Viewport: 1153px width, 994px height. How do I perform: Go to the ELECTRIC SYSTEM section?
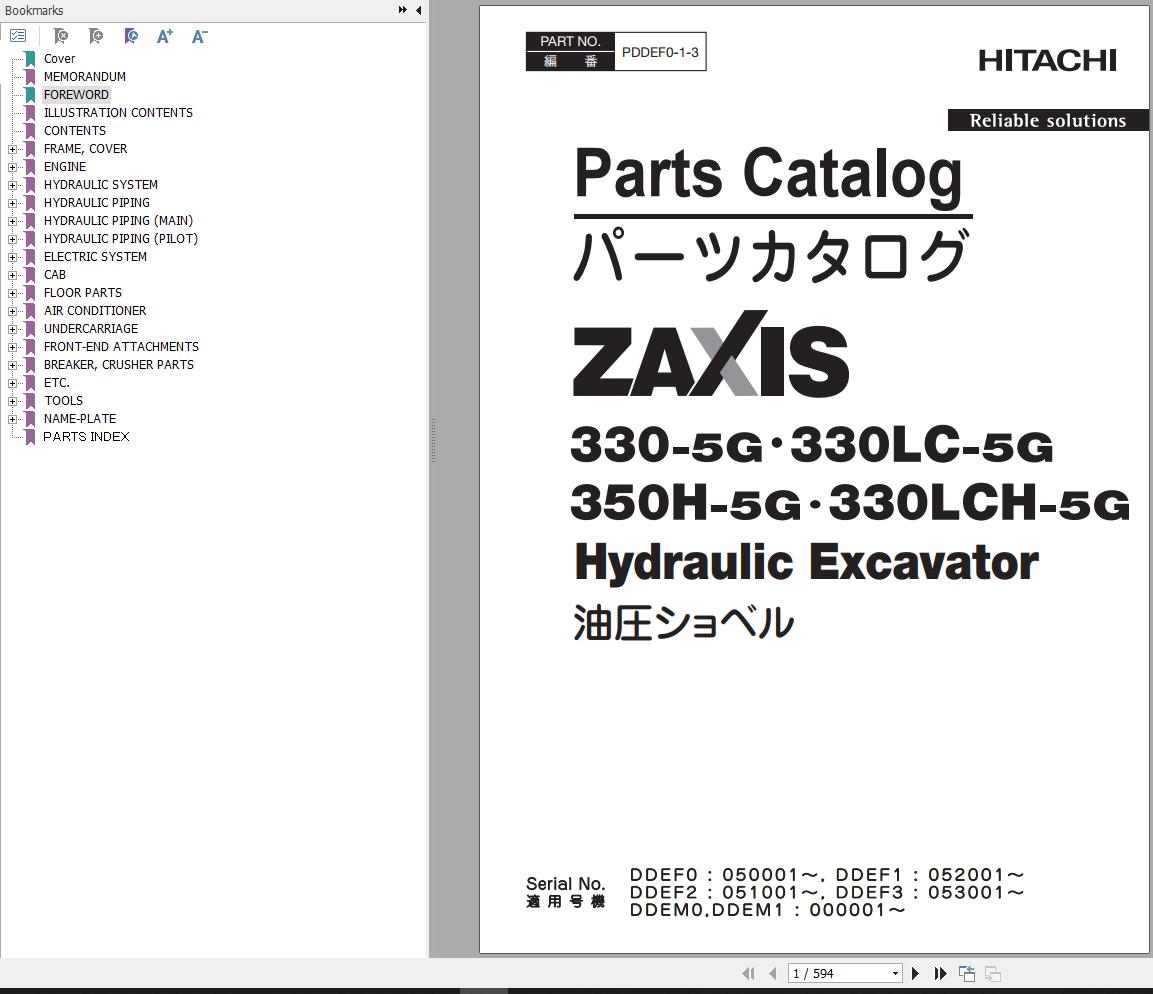pyautogui.click(x=95, y=257)
